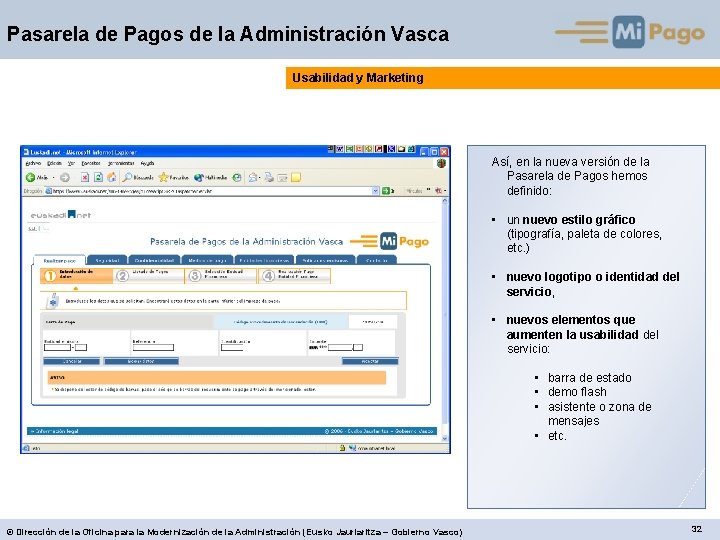Click the middle blue button next to Cancelar
Screen dimensions: 720x540
[141, 361]
